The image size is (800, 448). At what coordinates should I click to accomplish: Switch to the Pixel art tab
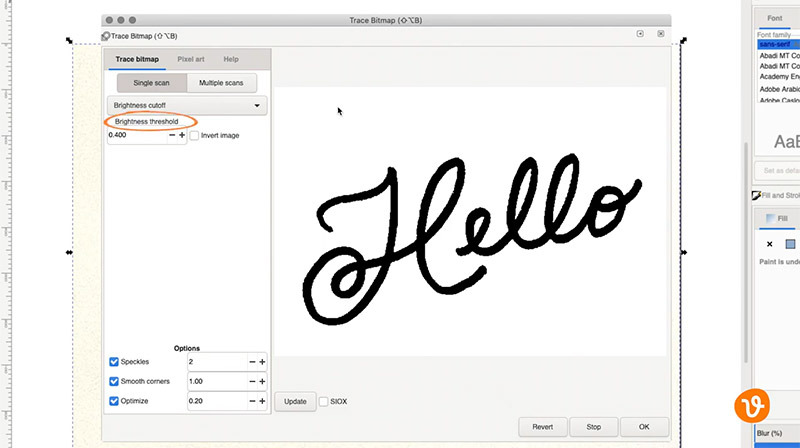point(191,59)
